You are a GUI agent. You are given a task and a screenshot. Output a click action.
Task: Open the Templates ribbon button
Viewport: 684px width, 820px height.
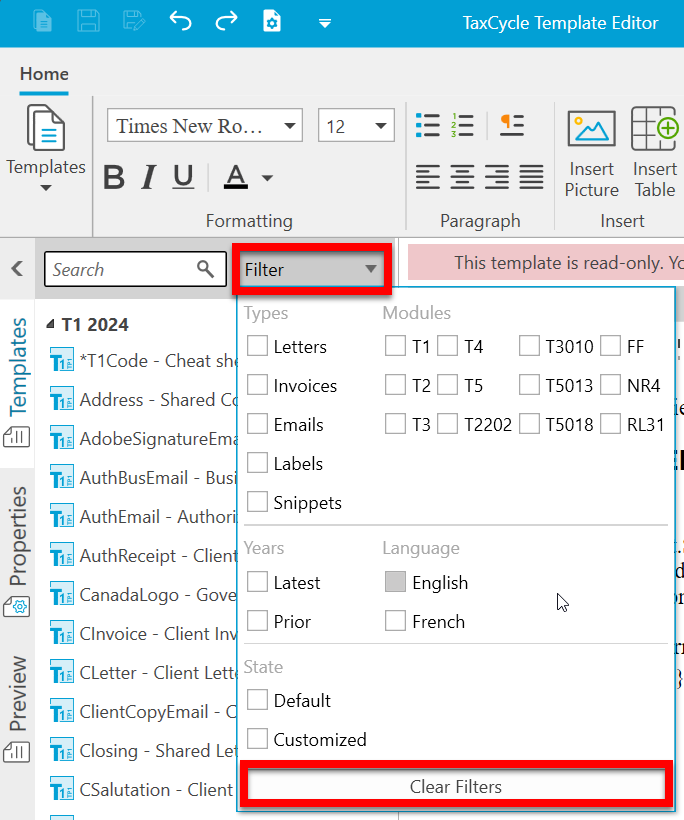(x=45, y=148)
